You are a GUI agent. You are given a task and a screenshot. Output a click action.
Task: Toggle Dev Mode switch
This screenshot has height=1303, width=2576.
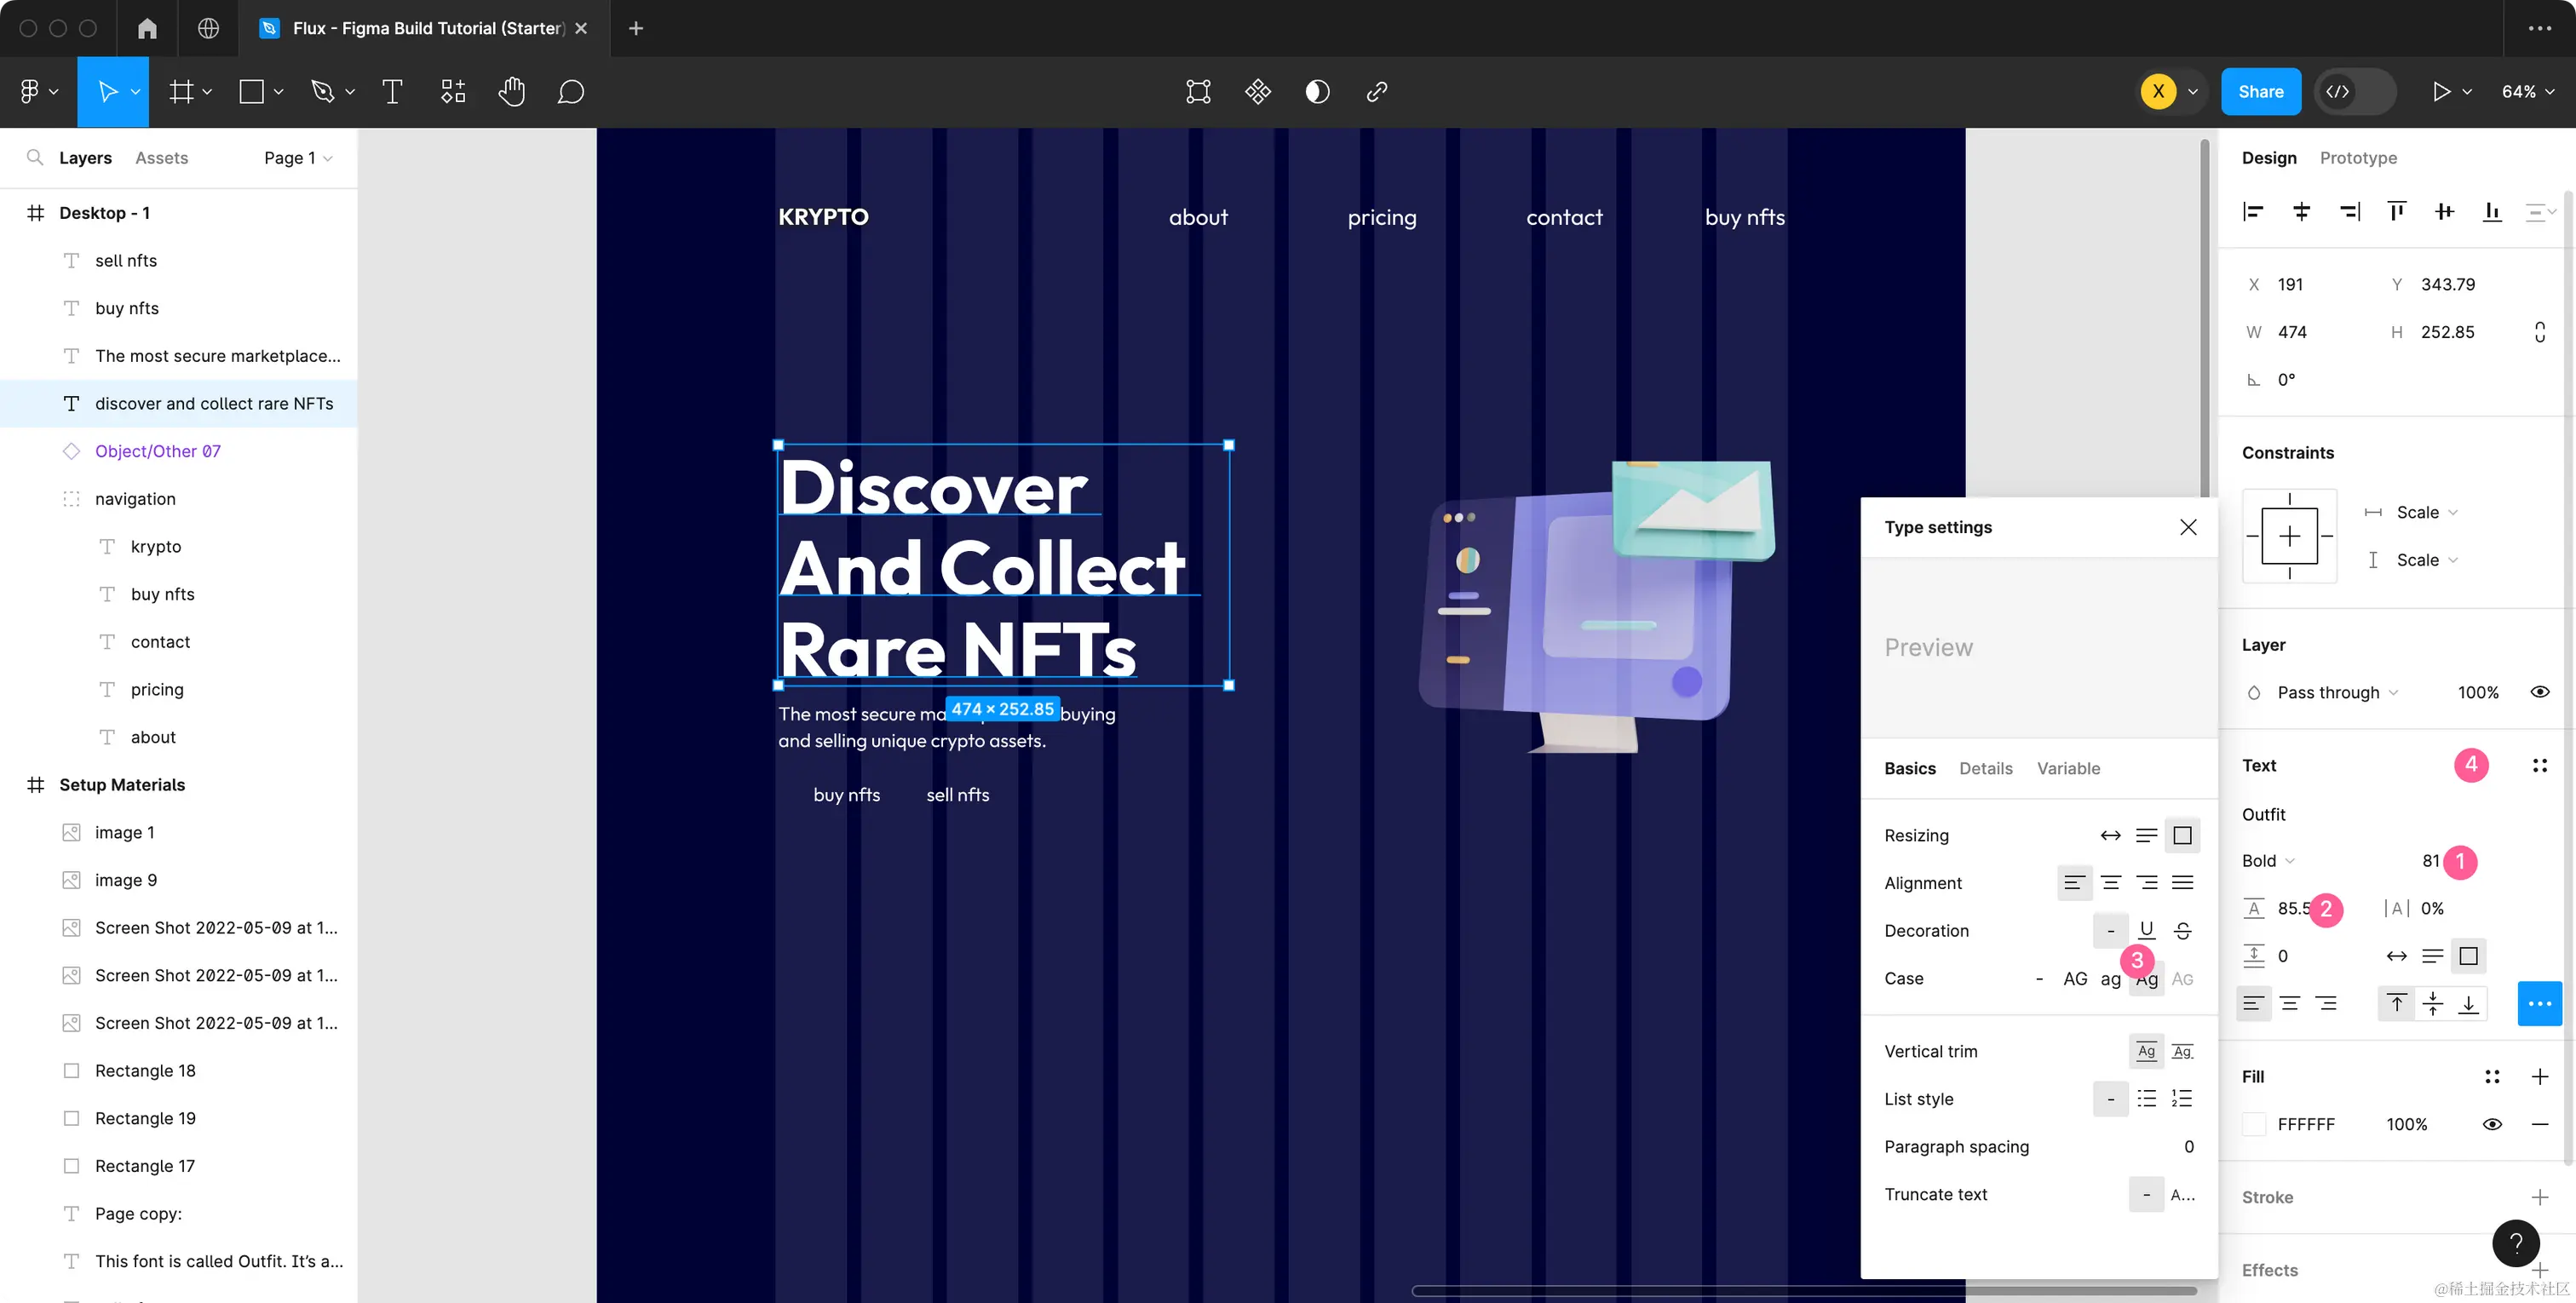pyautogui.click(x=2357, y=92)
